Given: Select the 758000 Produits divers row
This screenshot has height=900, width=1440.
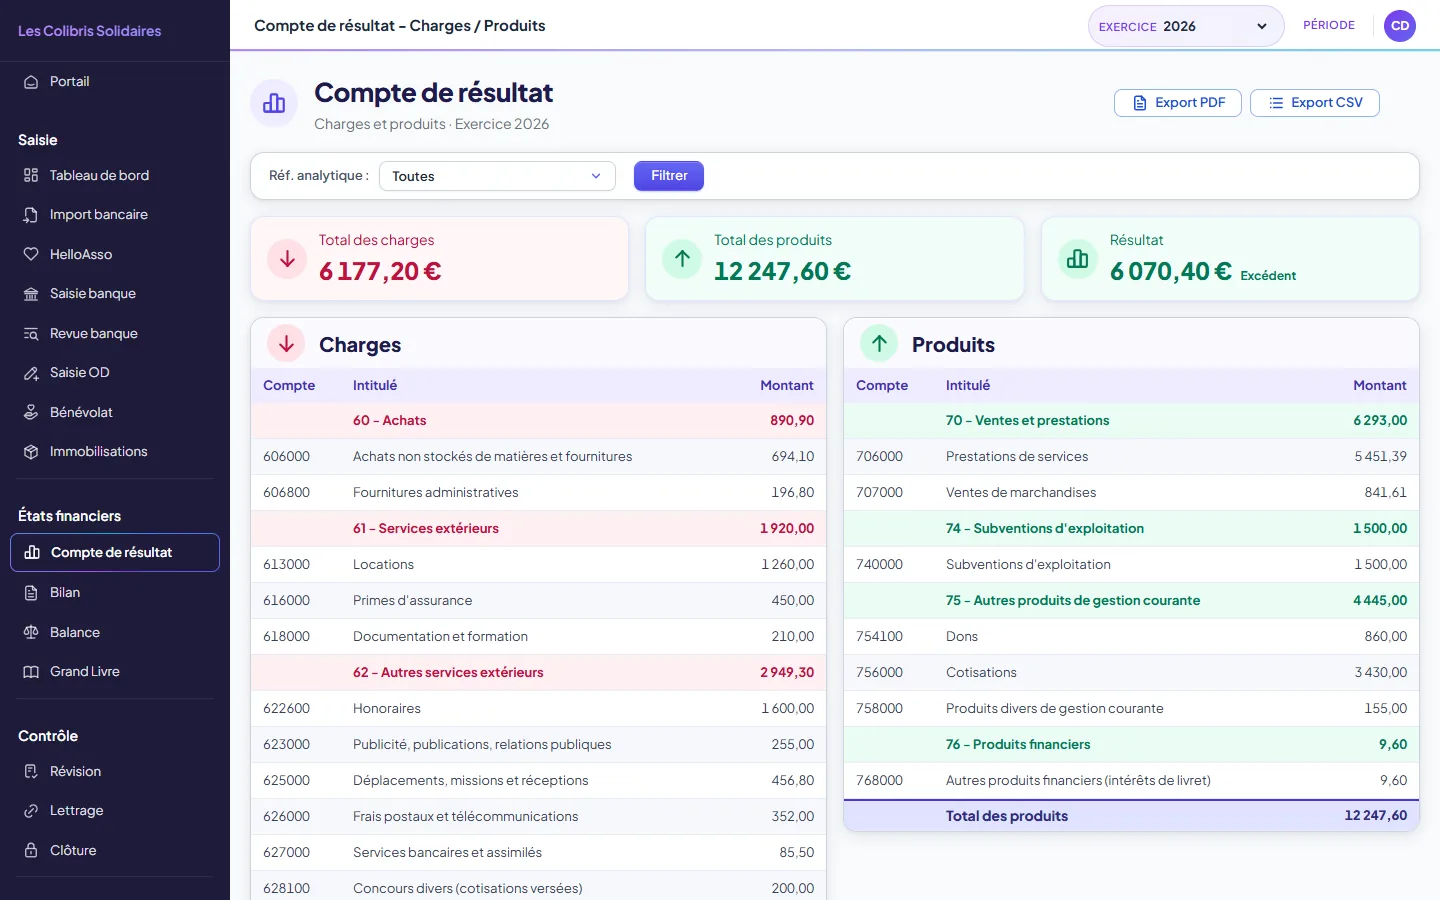Looking at the screenshot, I should pyautogui.click(x=1131, y=709).
